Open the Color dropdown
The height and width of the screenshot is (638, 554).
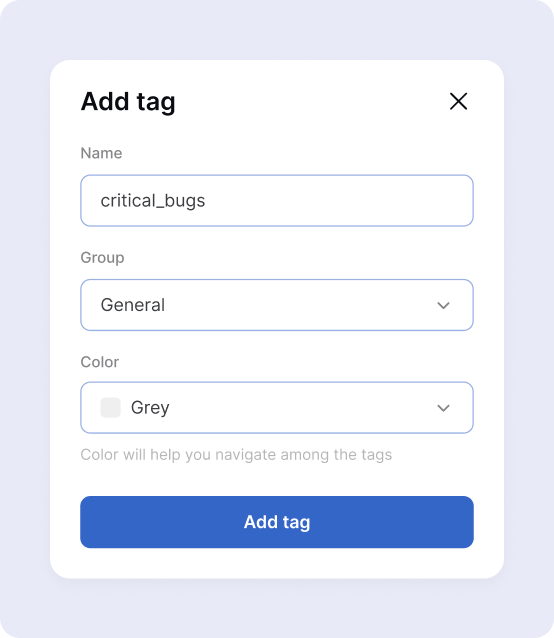click(x=277, y=407)
